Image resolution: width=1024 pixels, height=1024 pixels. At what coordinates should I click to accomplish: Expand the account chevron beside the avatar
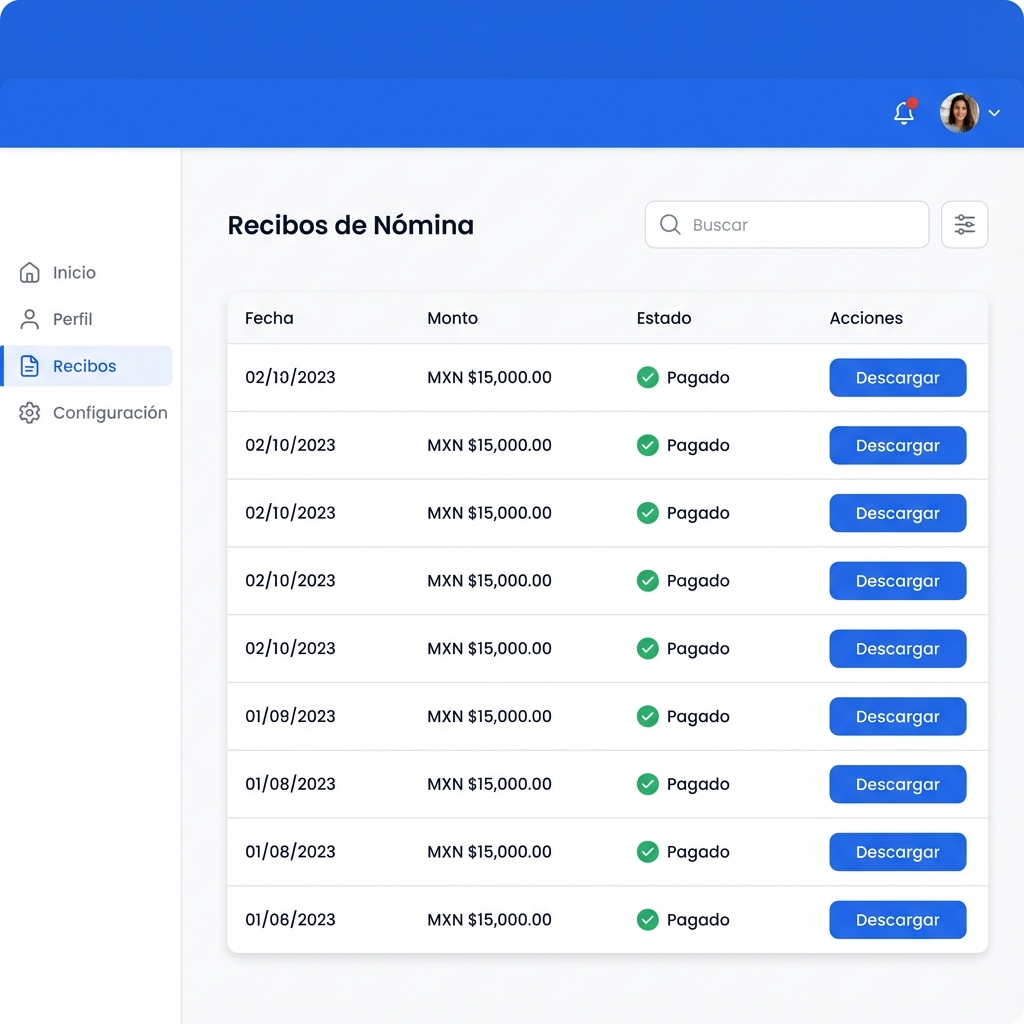pyautogui.click(x=994, y=113)
